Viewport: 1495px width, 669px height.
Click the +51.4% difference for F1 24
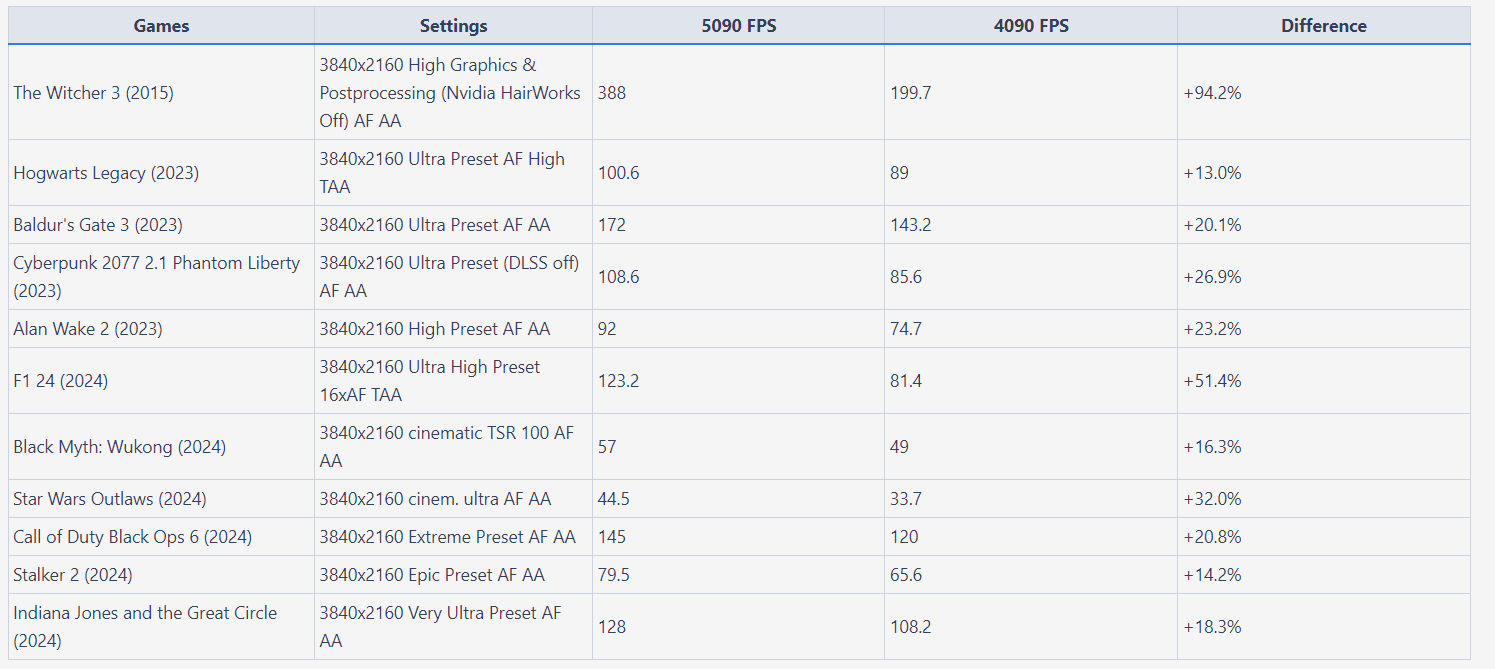click(1211, 381)
